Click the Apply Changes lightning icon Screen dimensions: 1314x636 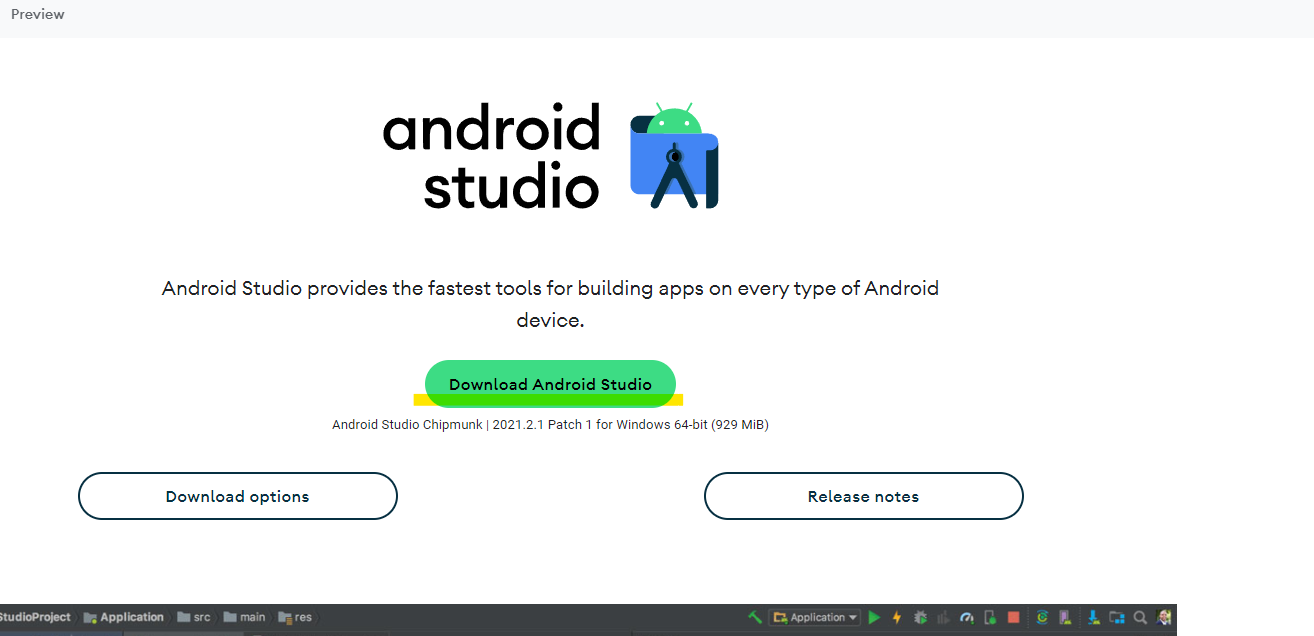coord(897,617)
